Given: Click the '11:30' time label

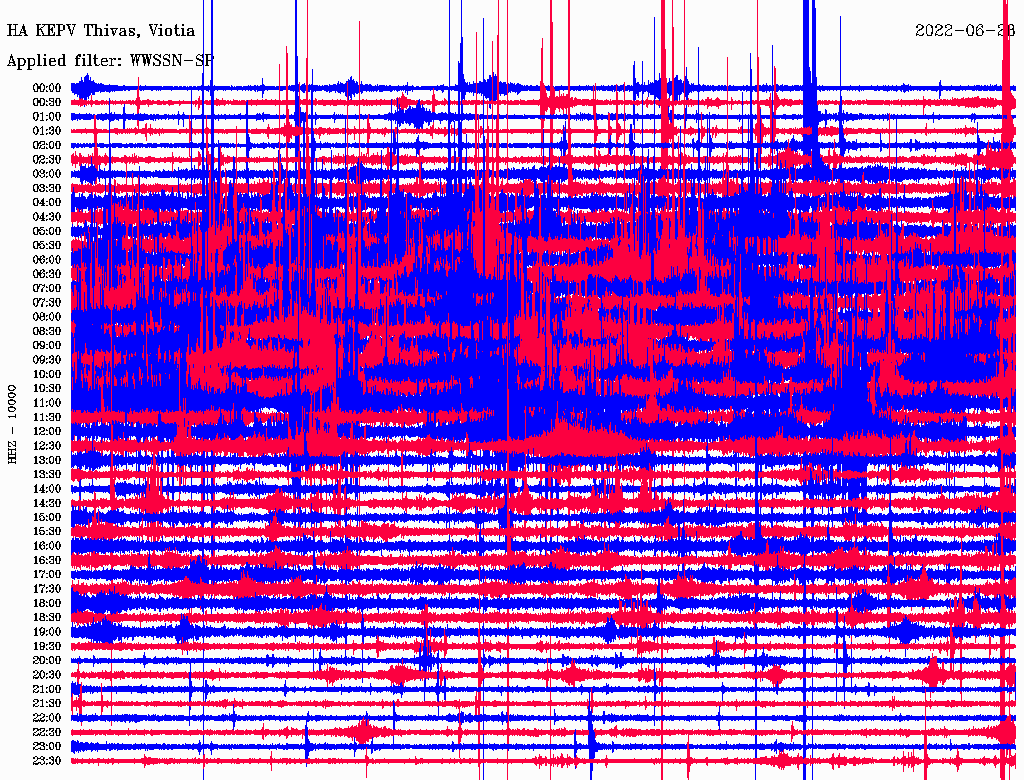Looking at the screenshot, I should click(47, 417).
